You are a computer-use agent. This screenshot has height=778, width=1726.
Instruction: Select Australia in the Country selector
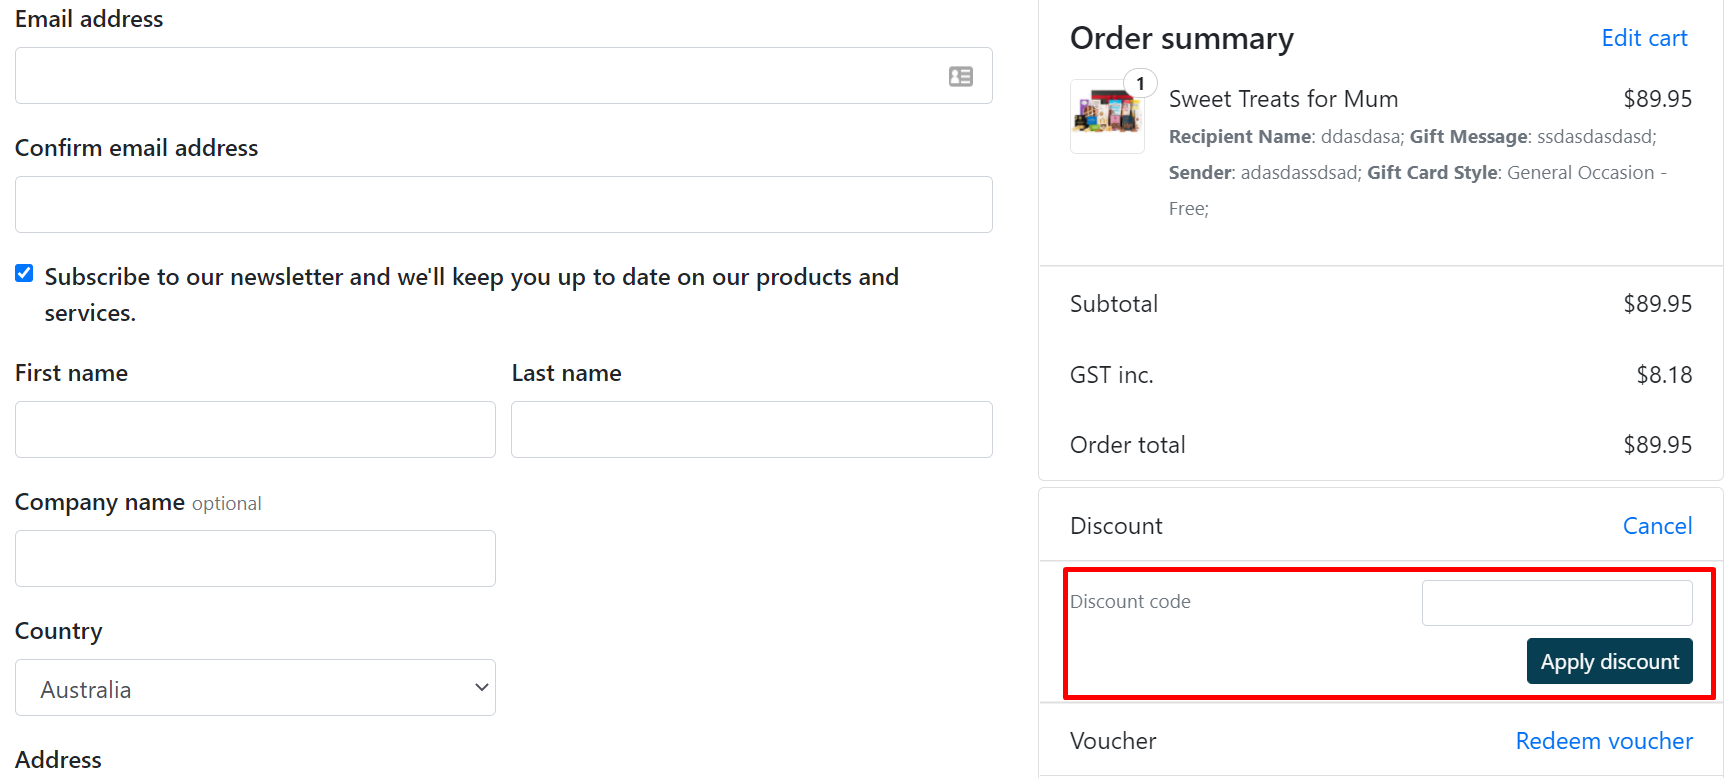click(255, 687)
